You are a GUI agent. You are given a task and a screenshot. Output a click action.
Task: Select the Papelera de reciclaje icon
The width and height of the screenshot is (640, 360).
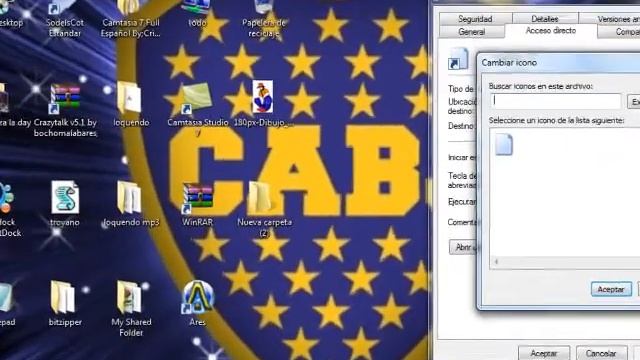click(264, 18)
